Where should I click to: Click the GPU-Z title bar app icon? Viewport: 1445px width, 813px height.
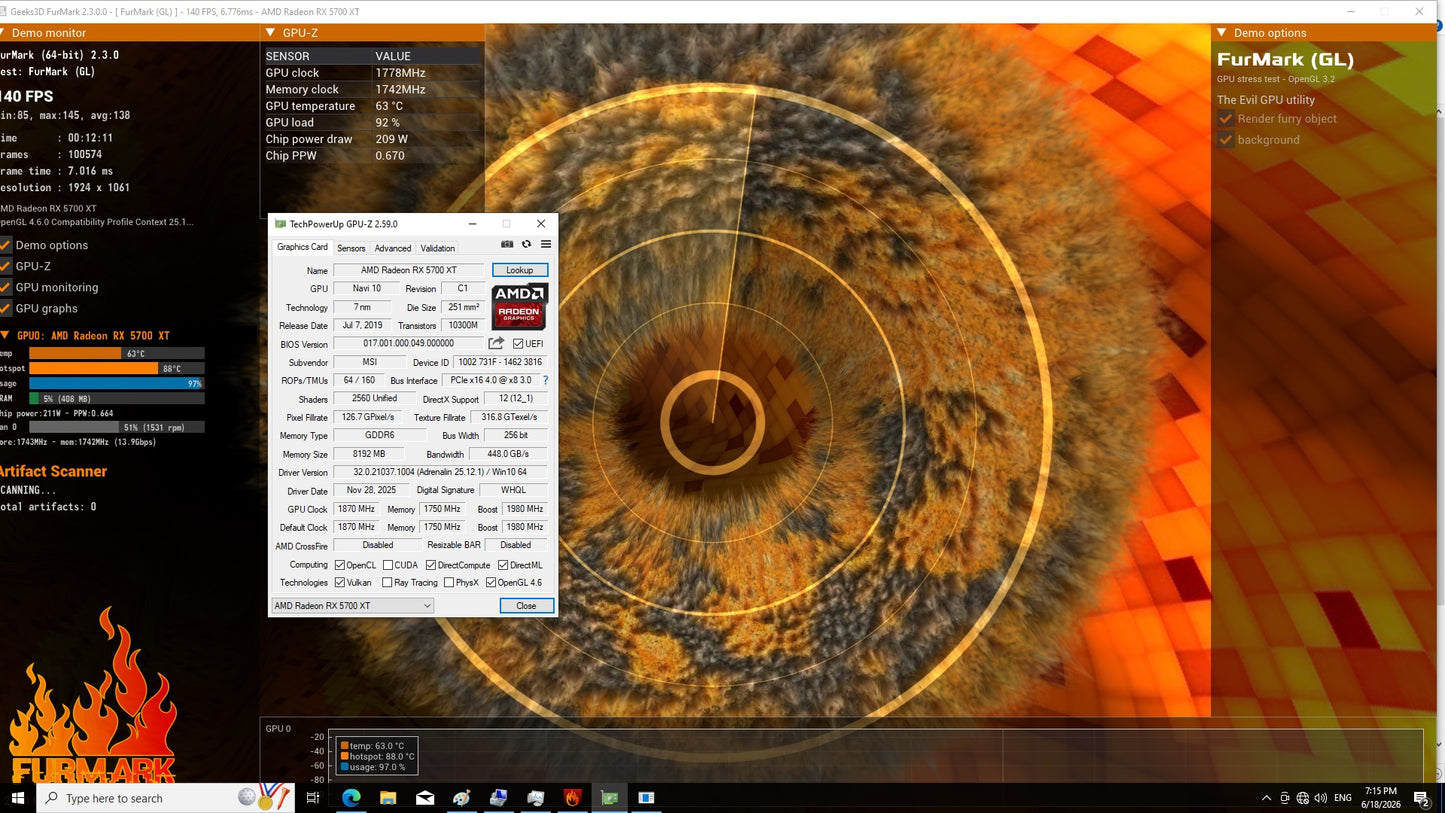coord(280,224)
